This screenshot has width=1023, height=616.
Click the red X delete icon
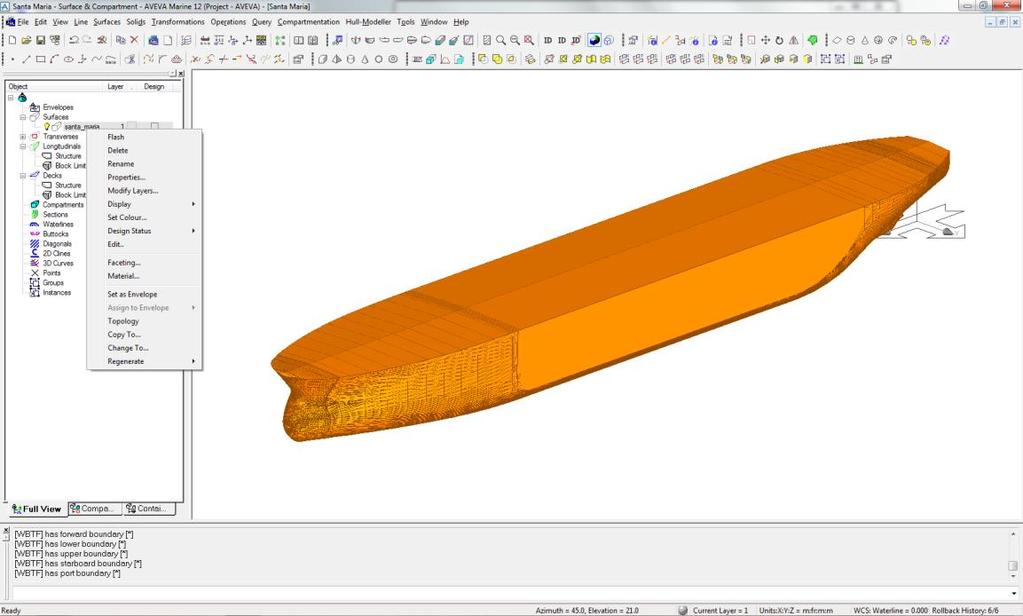[134, 40]
